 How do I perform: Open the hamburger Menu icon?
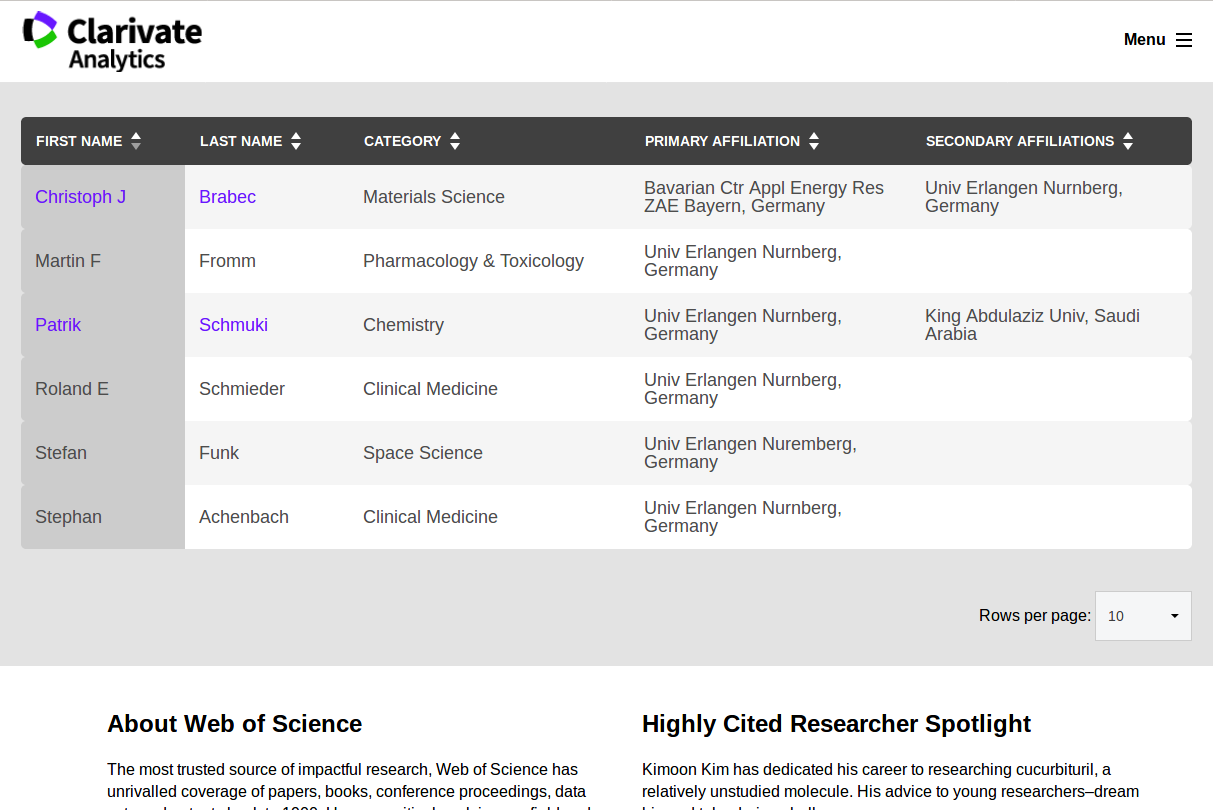point(1184,40)
